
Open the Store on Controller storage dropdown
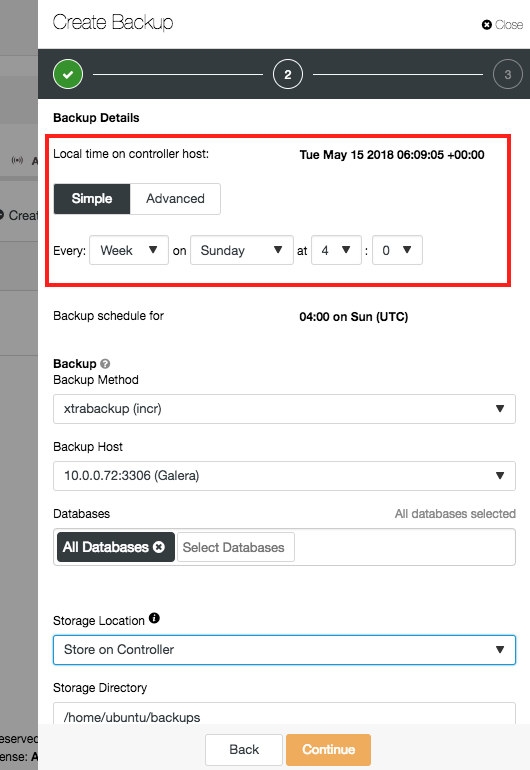pos(284,650)
